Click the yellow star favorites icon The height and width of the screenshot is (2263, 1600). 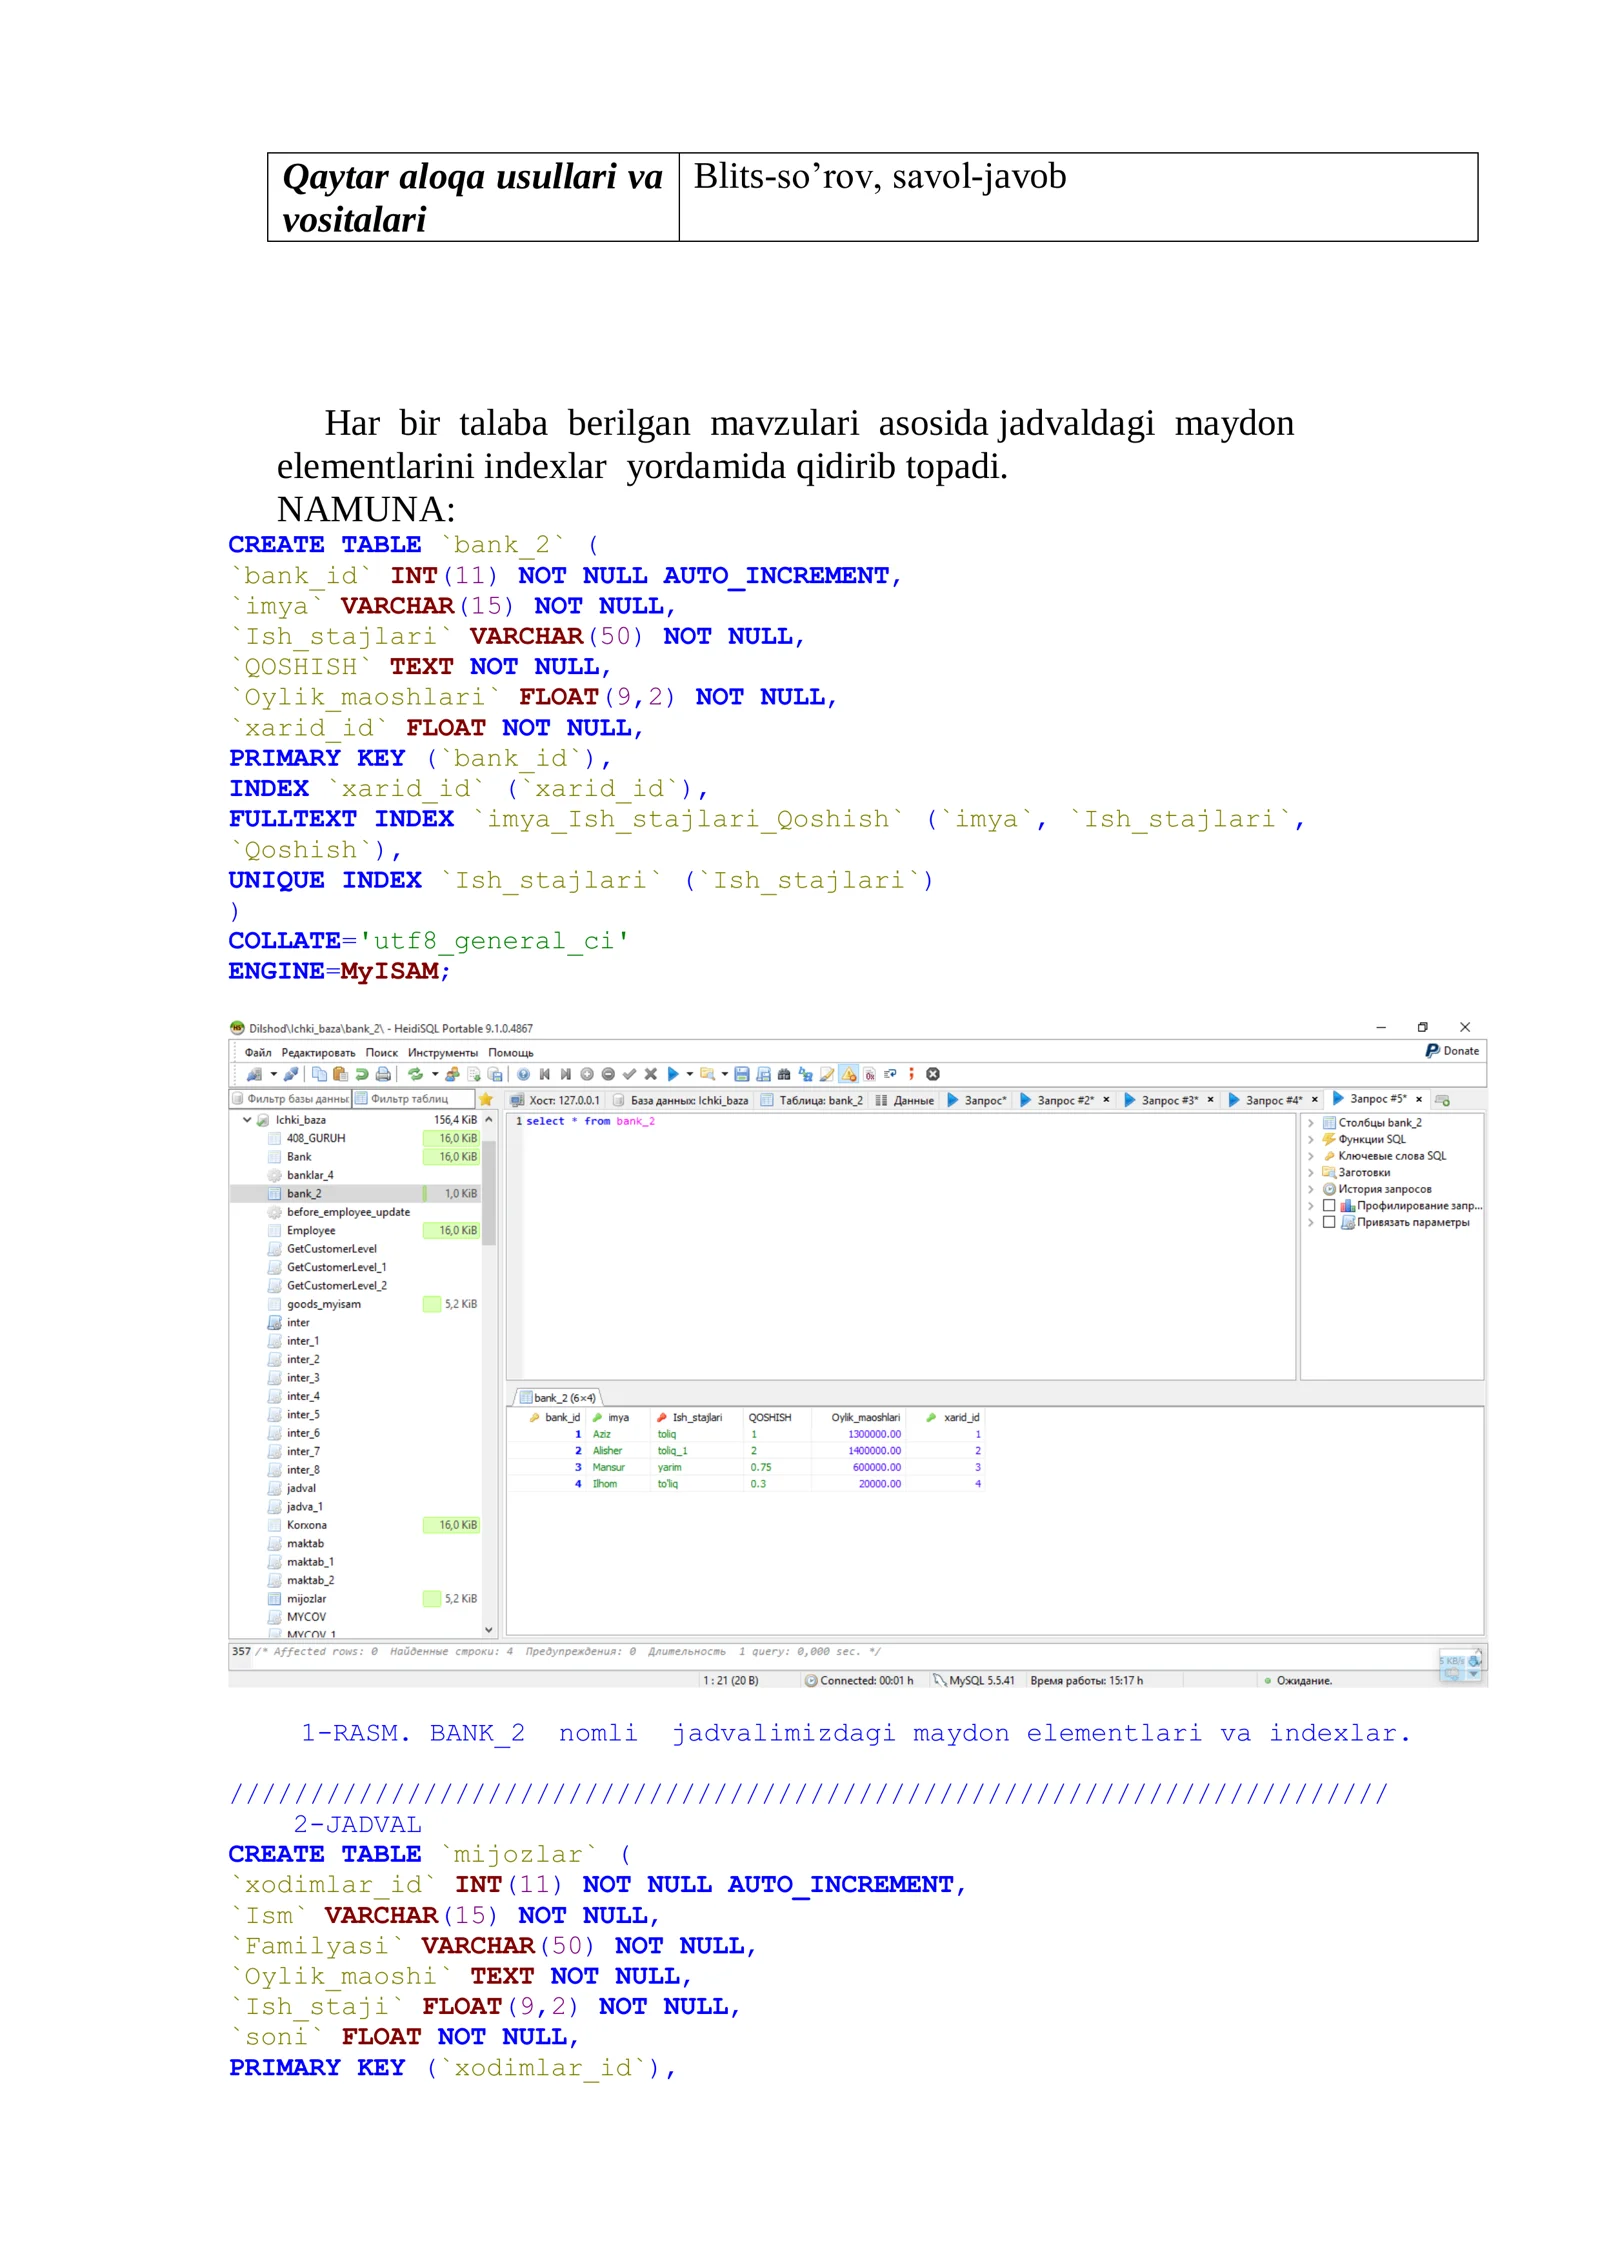[486, 1099]
